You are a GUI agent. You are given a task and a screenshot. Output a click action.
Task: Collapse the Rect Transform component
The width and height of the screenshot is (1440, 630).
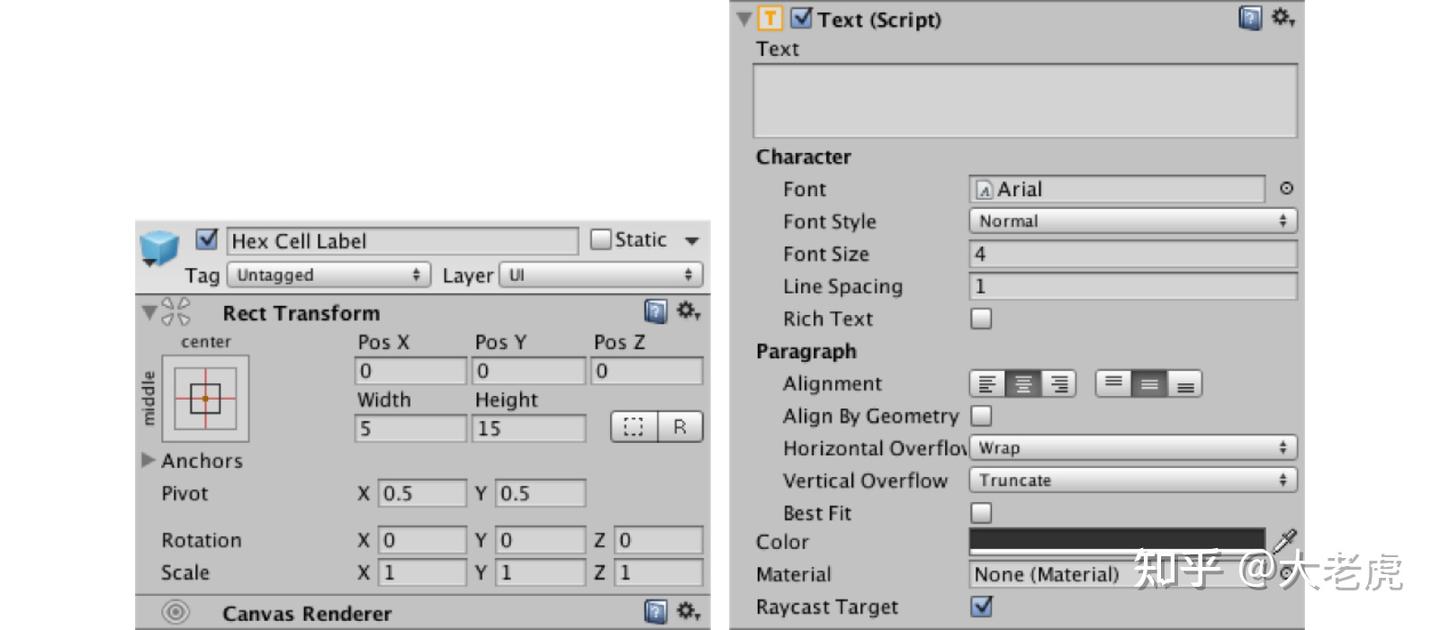pos(148,314)
